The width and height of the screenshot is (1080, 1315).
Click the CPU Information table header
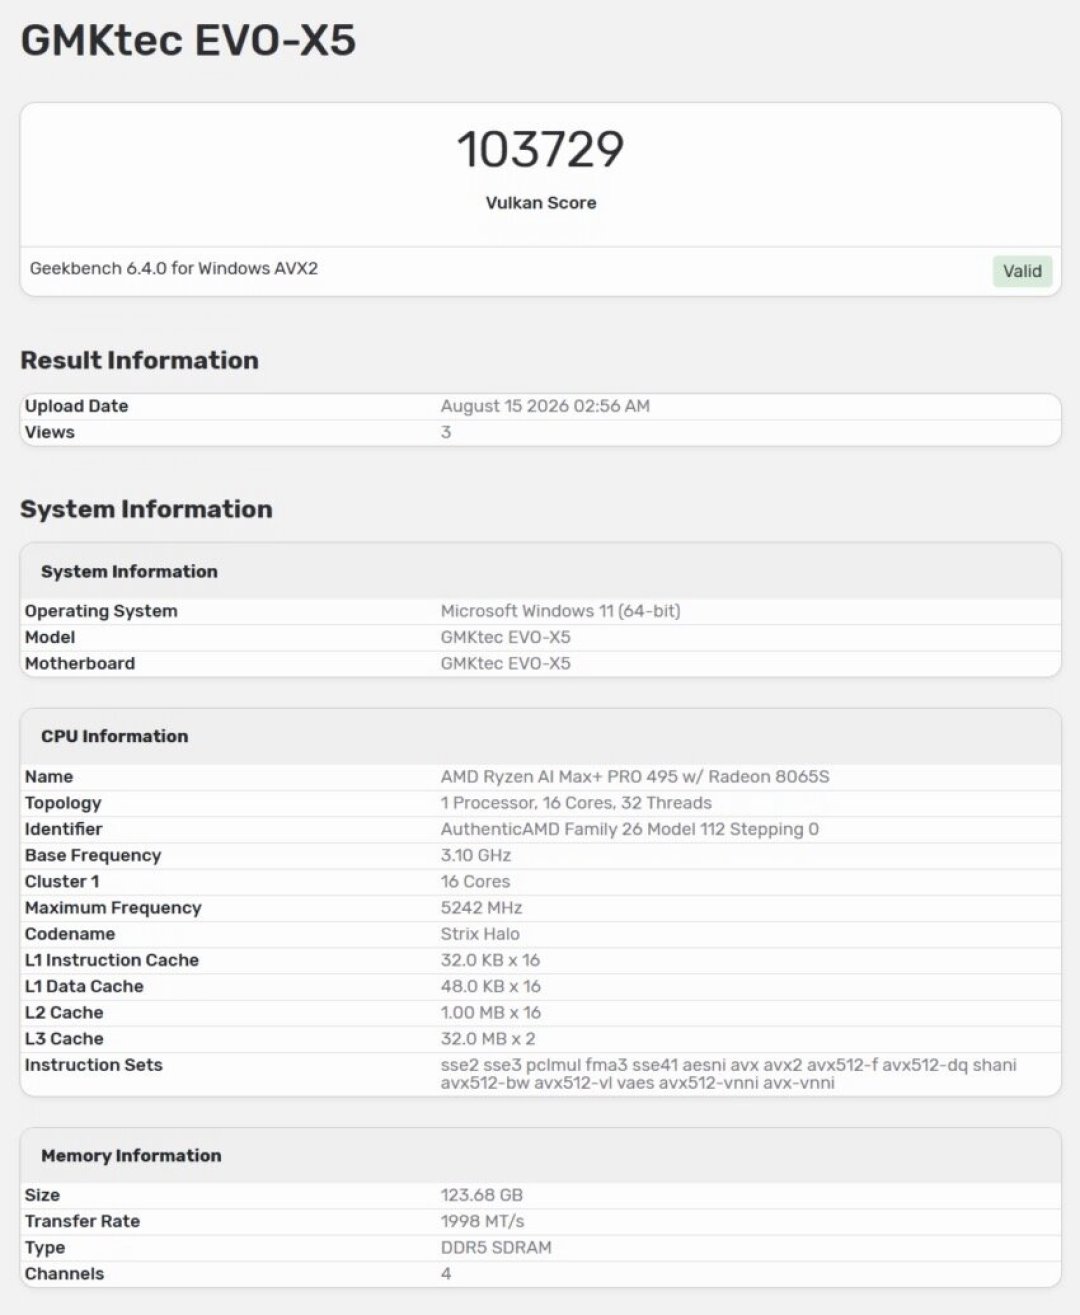[114, 736]
